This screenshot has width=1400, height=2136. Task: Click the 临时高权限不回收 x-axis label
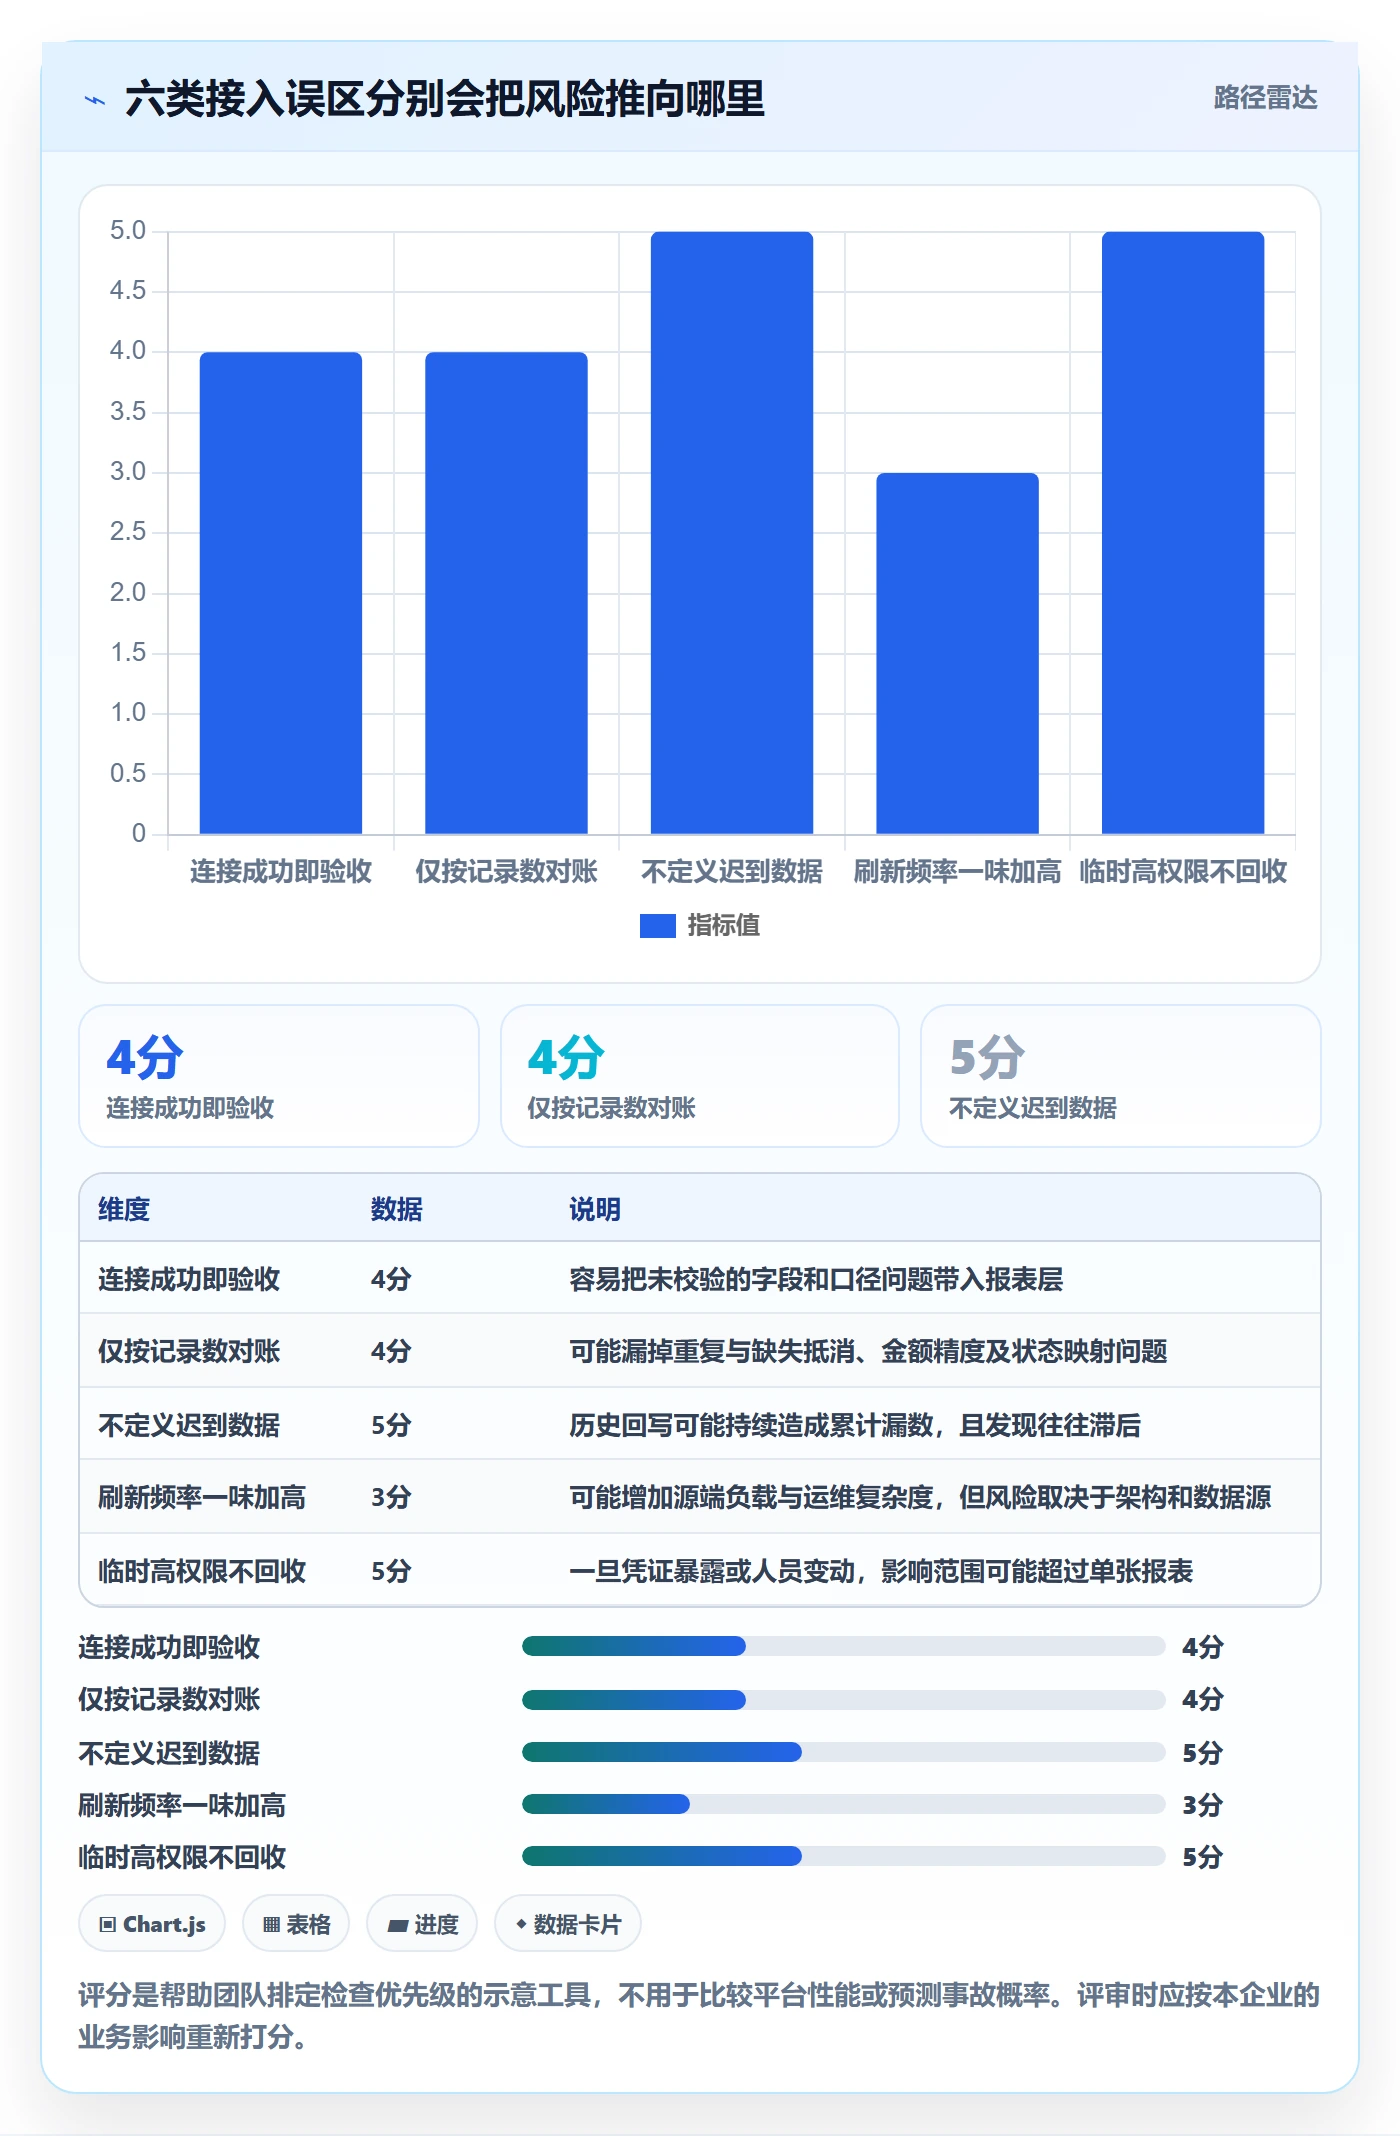[1183, 872]
